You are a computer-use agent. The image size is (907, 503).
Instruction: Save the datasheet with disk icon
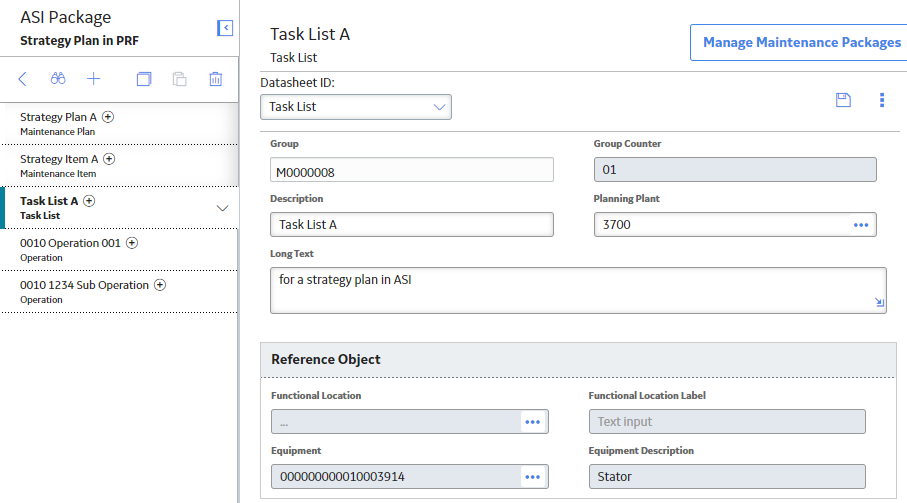point(843,100)
